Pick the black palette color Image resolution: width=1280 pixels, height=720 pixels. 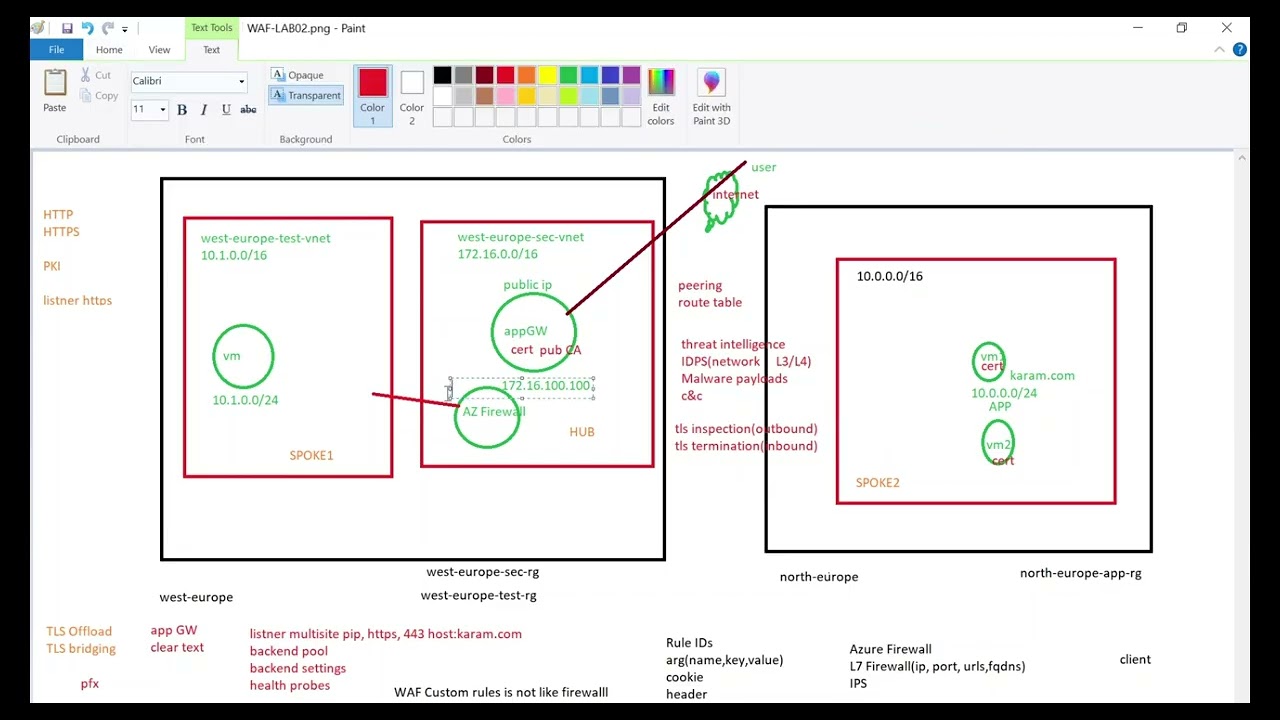[x=442, y=75]
